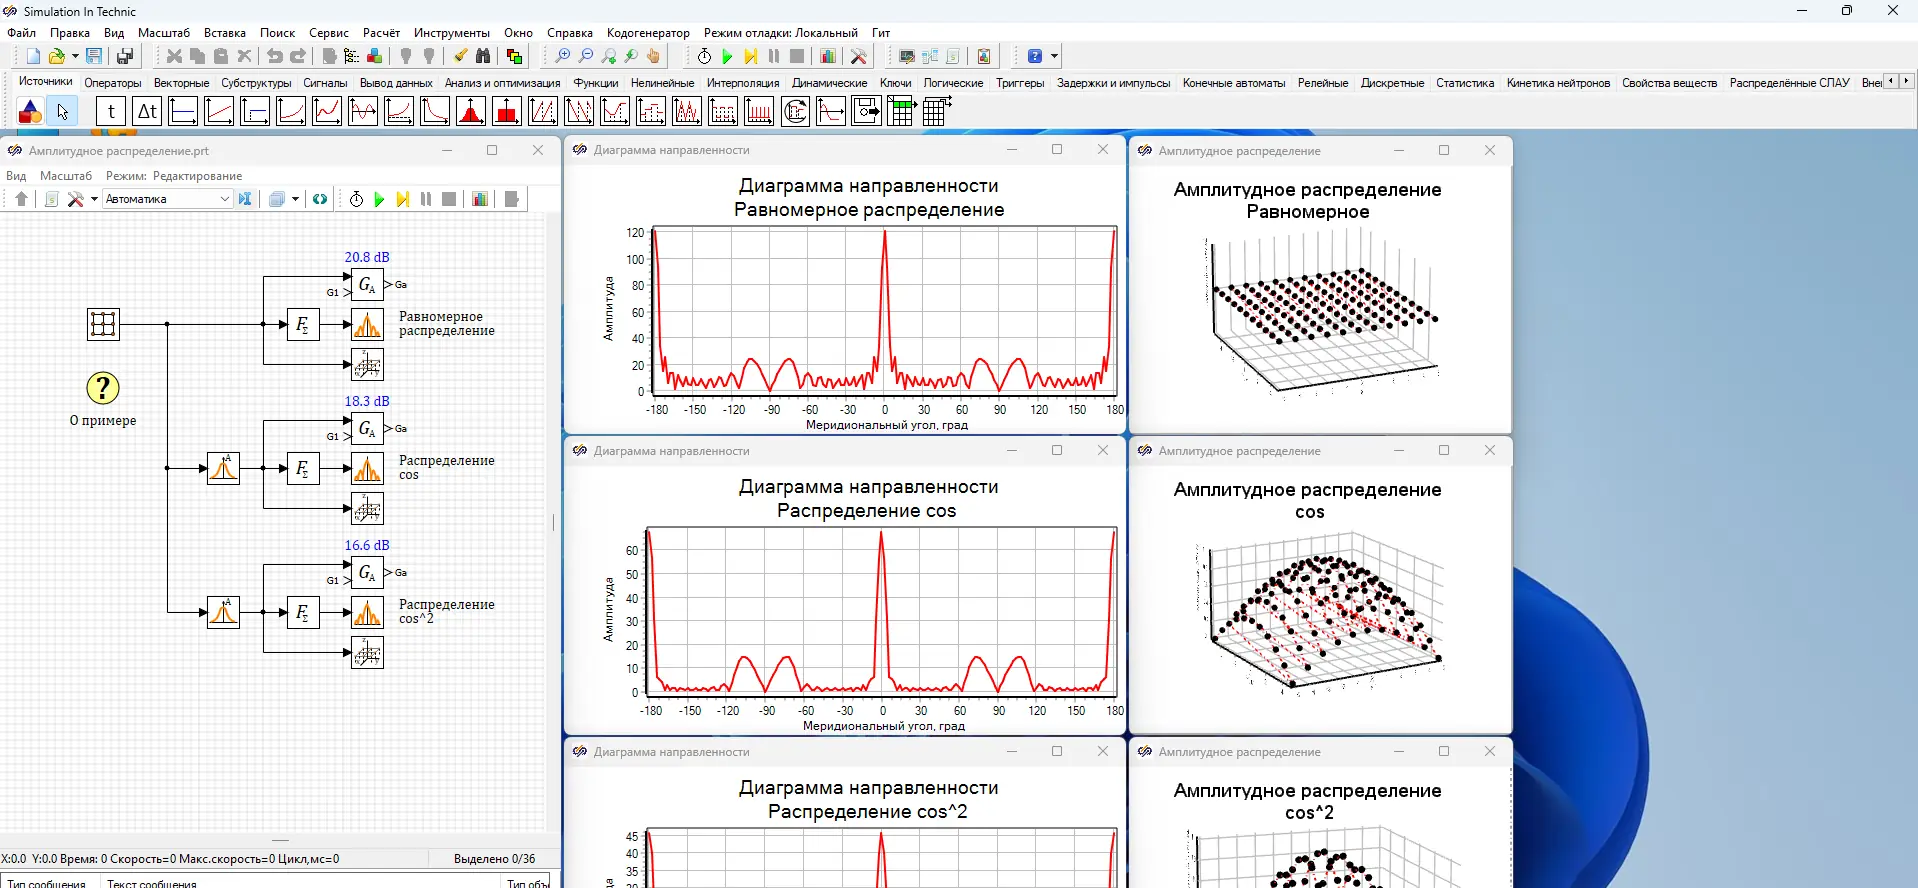
Task: Click the stopwatch icon in project window toolbar
Action: 356,199
